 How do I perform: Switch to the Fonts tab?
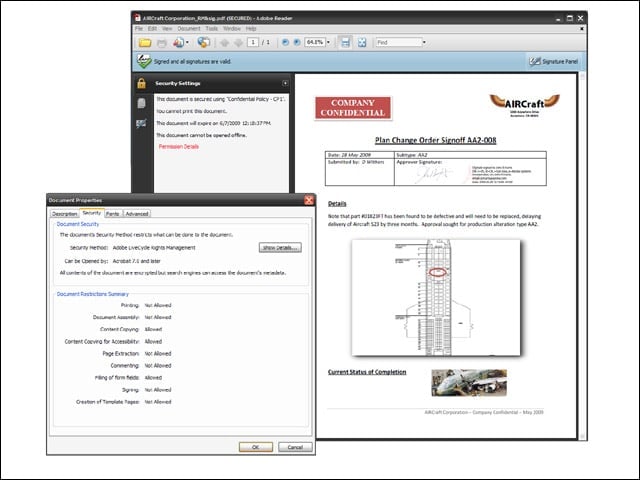tap(113, 213)
